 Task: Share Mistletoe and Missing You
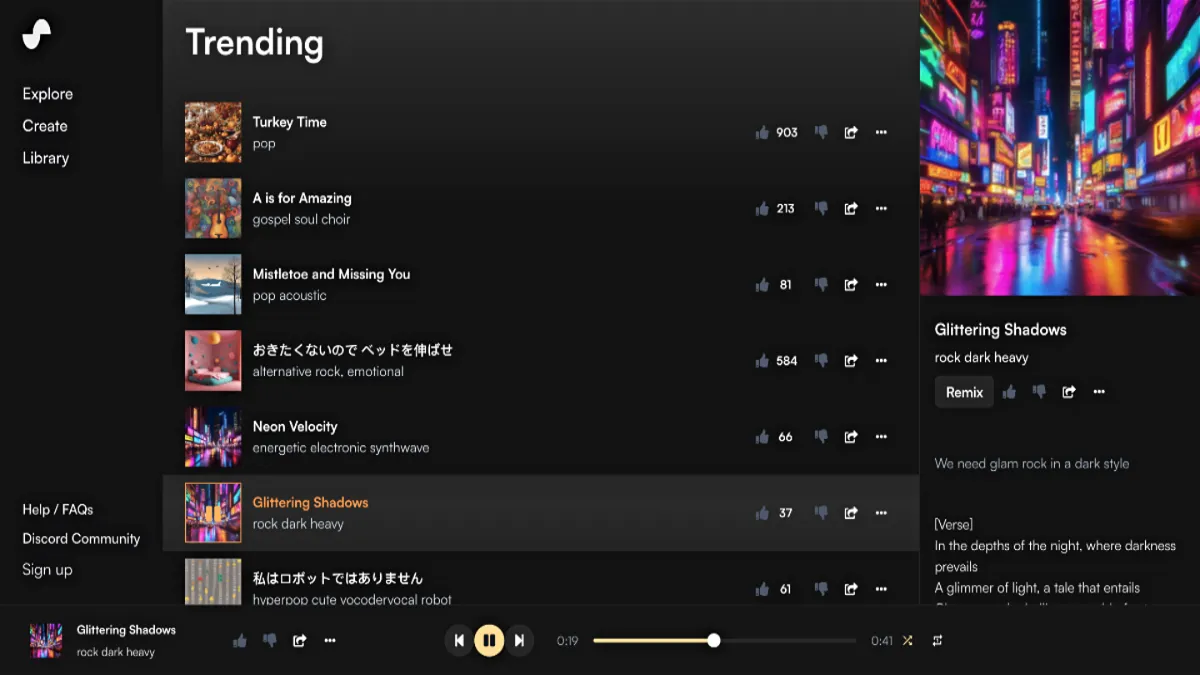pyautogui.click(x=851, y=284)
